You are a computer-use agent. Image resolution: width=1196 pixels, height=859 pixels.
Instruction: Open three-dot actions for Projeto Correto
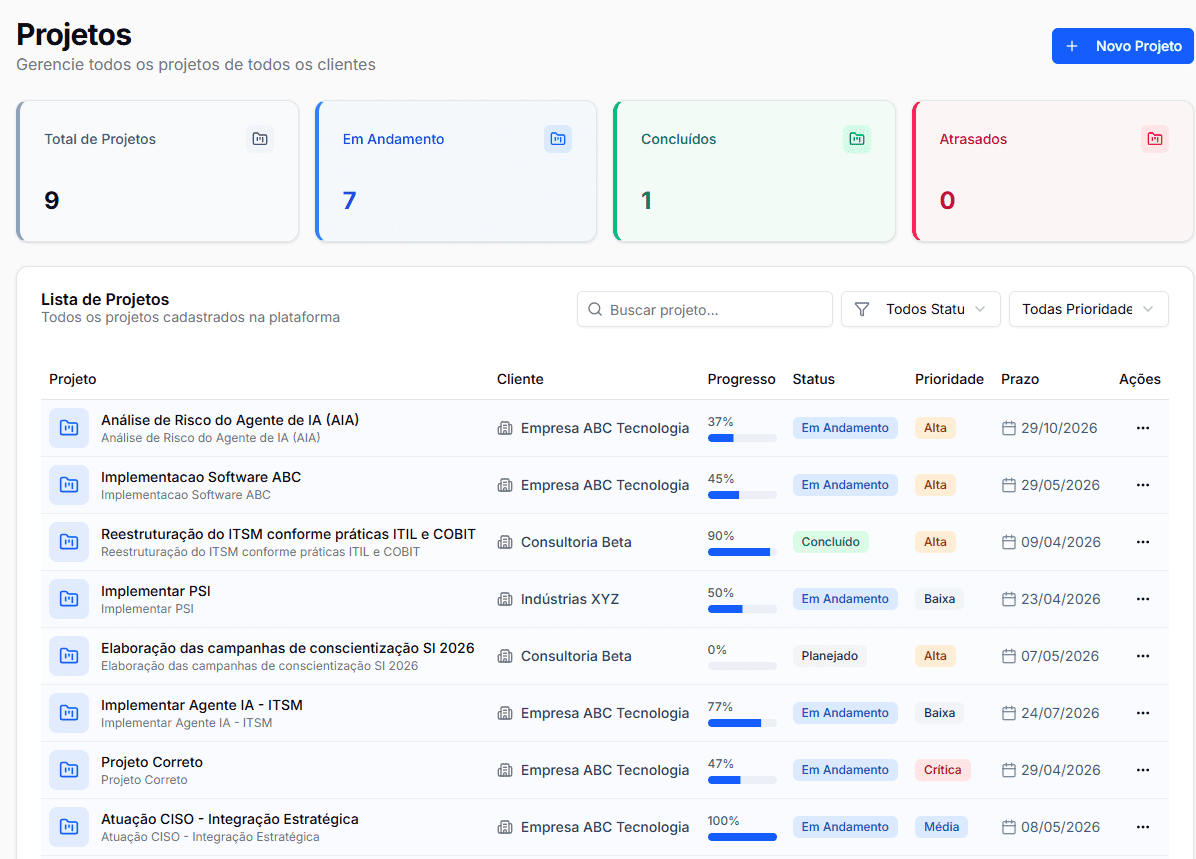[1142, 770]
